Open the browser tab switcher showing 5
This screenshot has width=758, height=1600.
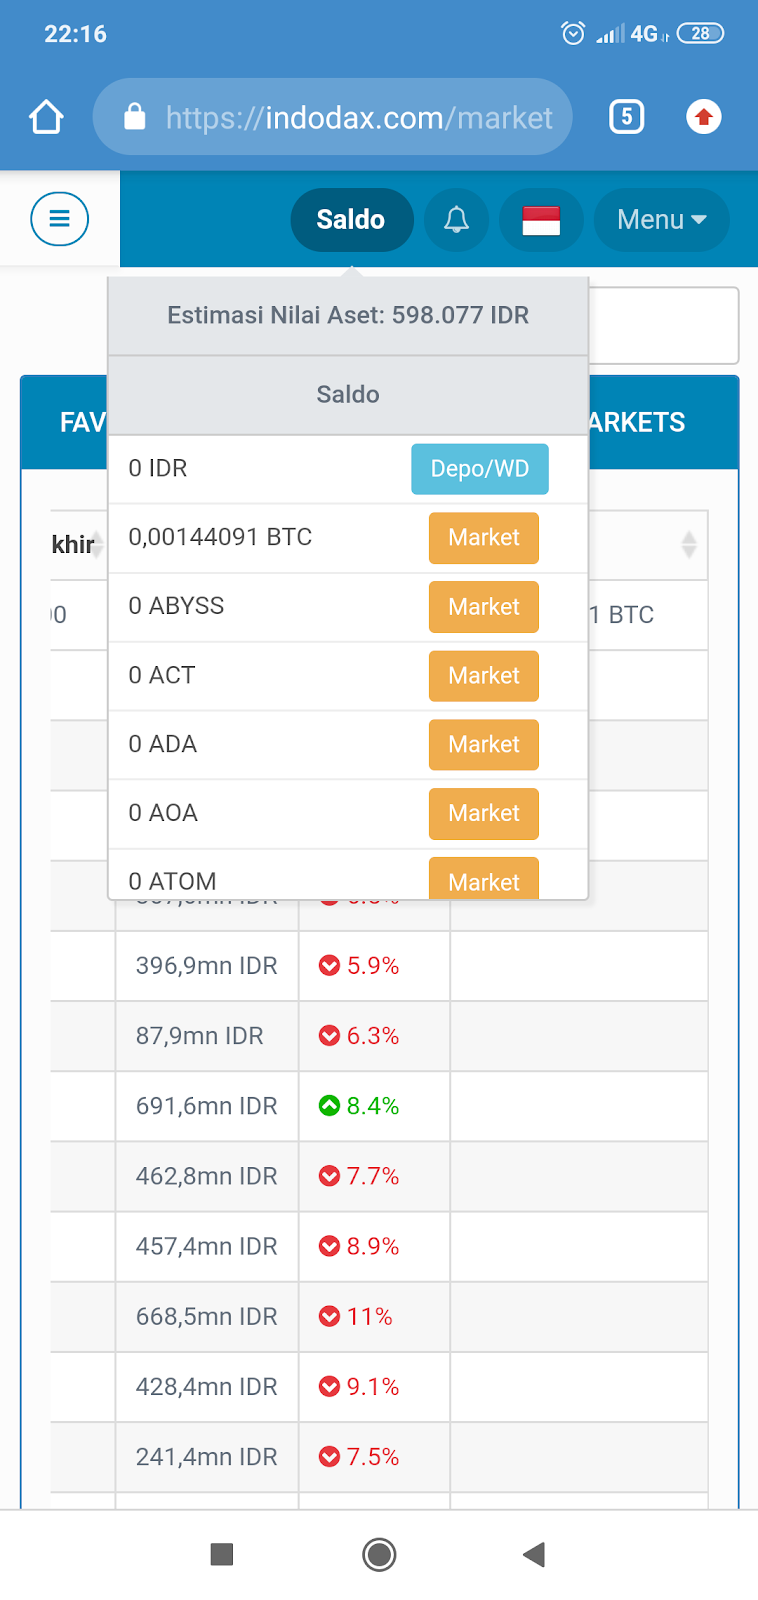(626, 117)
